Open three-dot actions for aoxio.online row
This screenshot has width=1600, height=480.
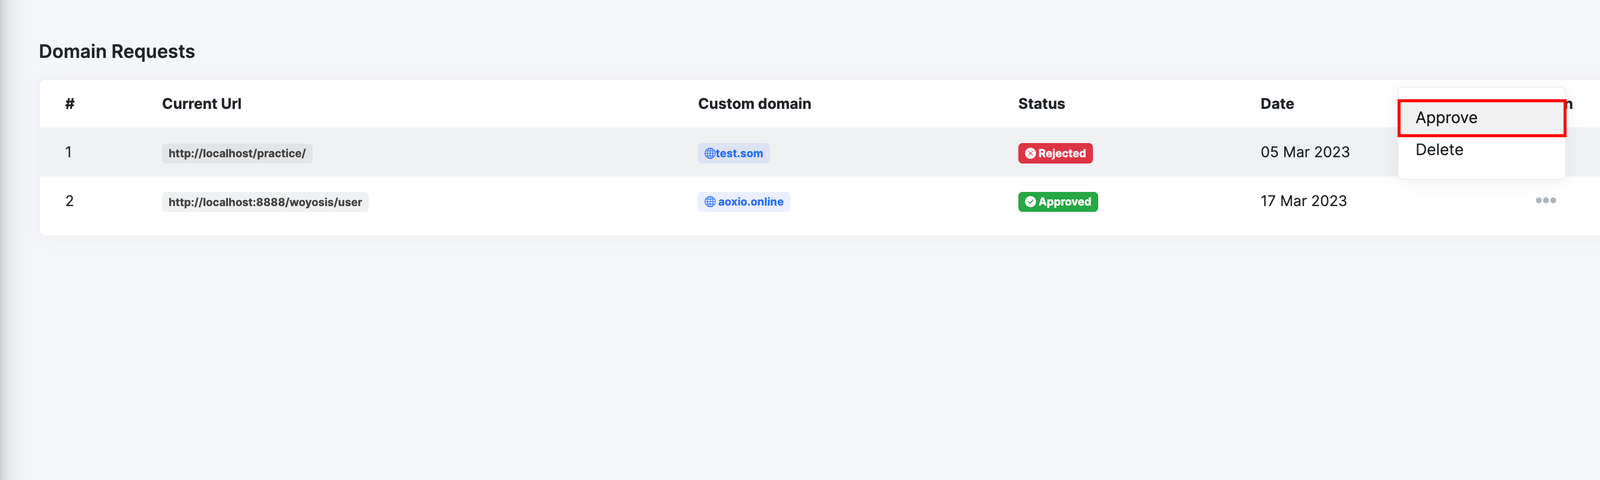(1545, 201)
